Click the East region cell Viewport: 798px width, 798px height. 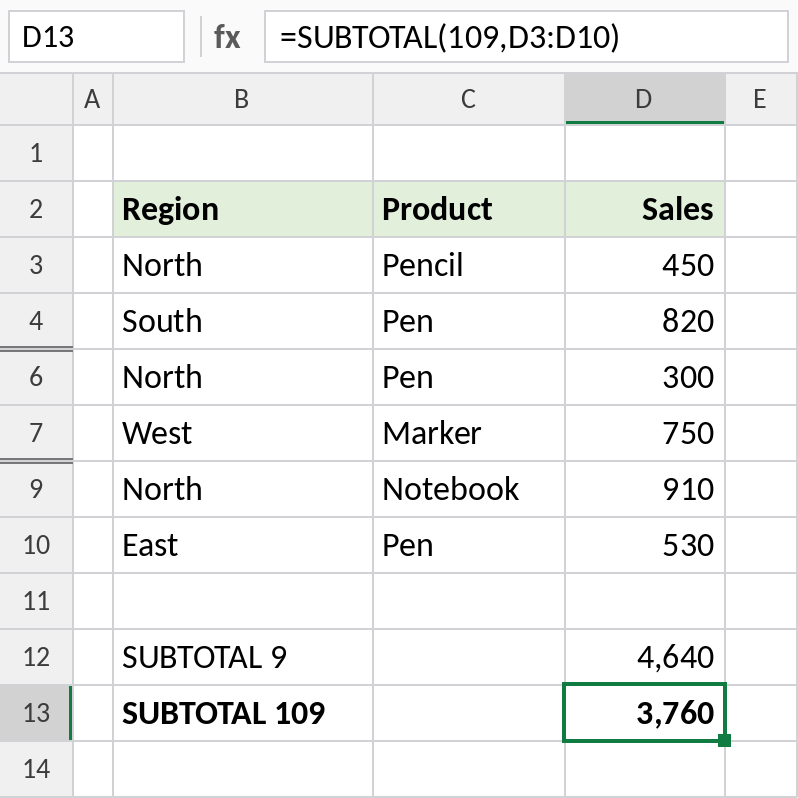pyautogui.click(x=243, y=545)
